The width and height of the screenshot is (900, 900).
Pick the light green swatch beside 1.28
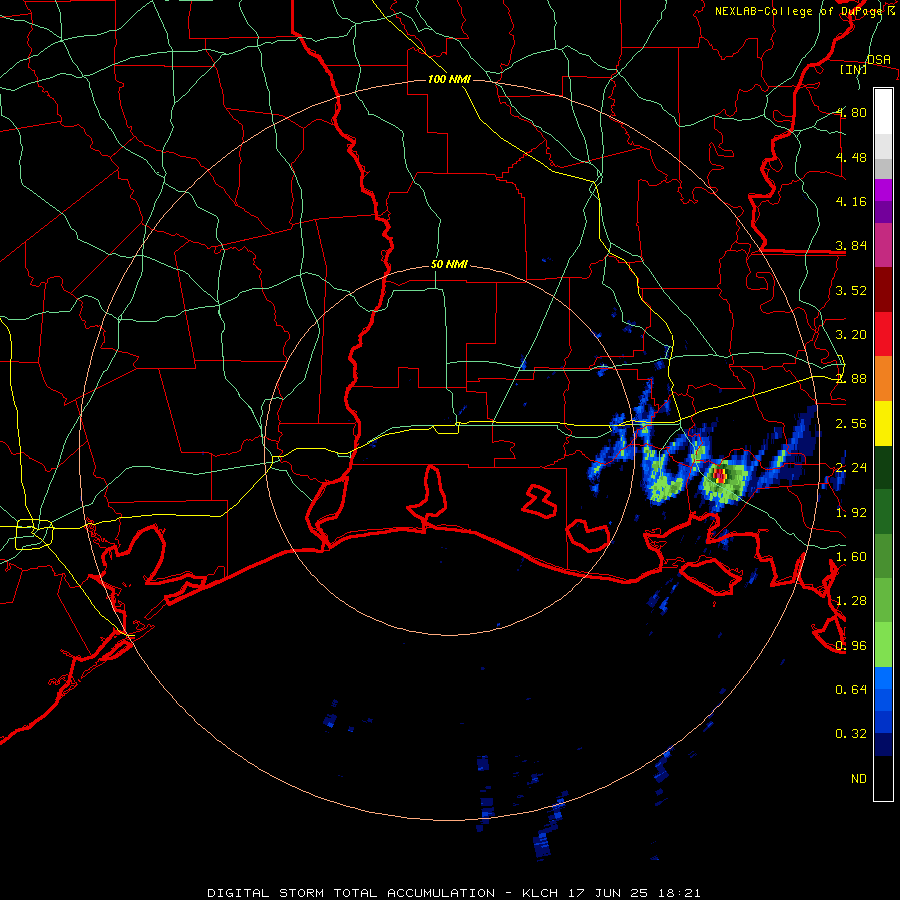[883, 600]
